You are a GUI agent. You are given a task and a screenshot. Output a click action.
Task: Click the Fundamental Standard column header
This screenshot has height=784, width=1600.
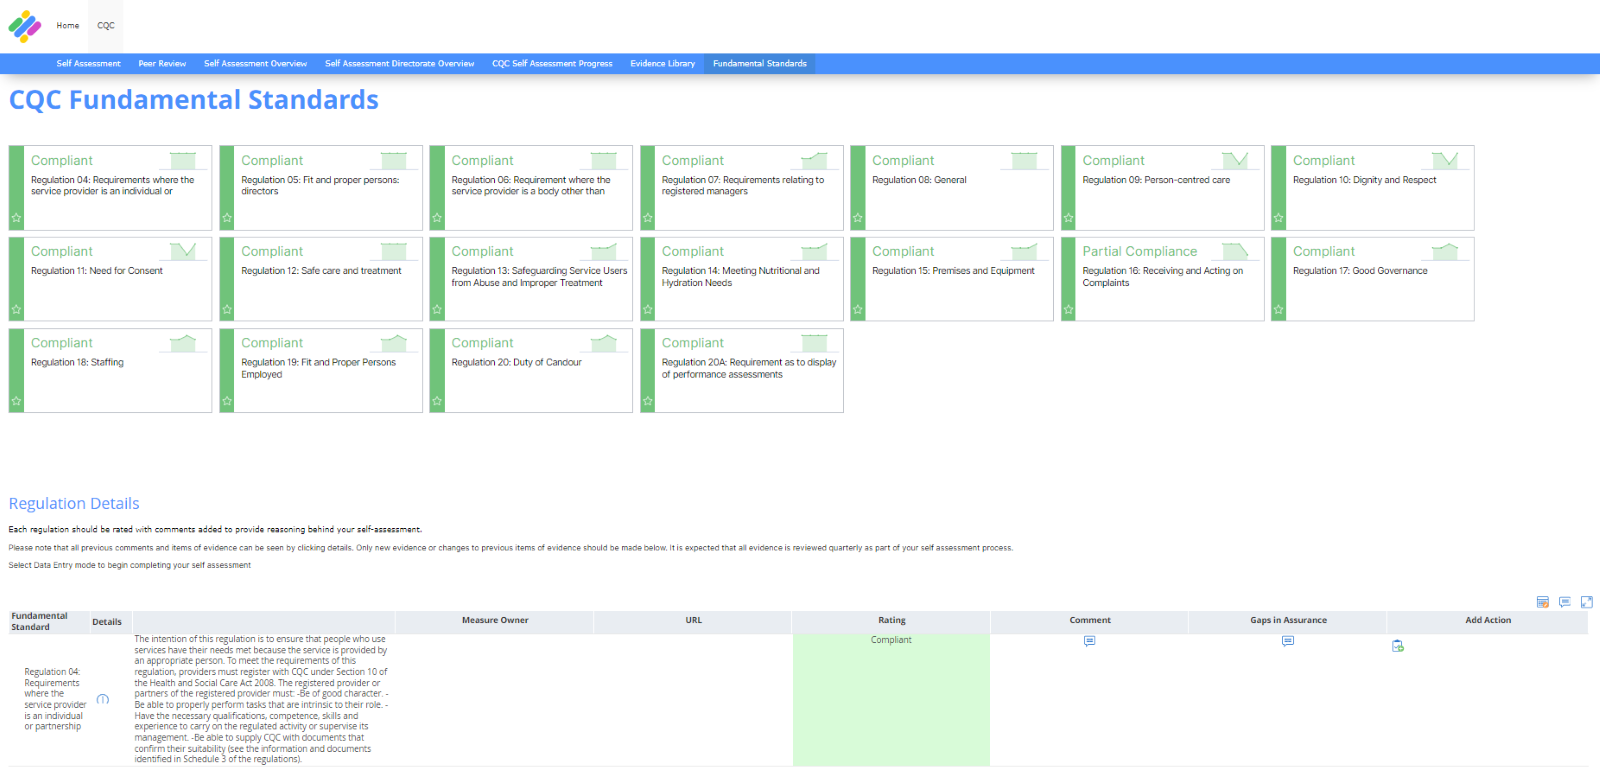pos(49,622)
